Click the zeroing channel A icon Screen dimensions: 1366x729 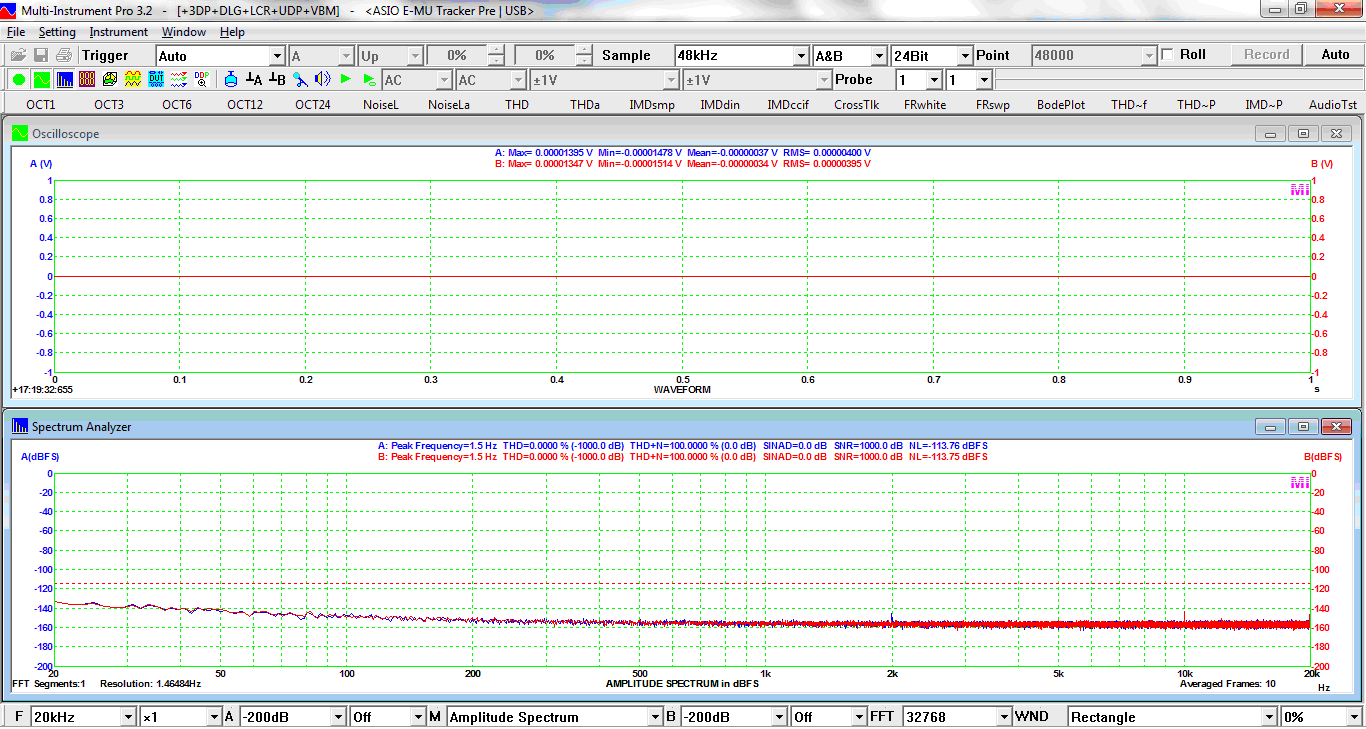point(254,79)
